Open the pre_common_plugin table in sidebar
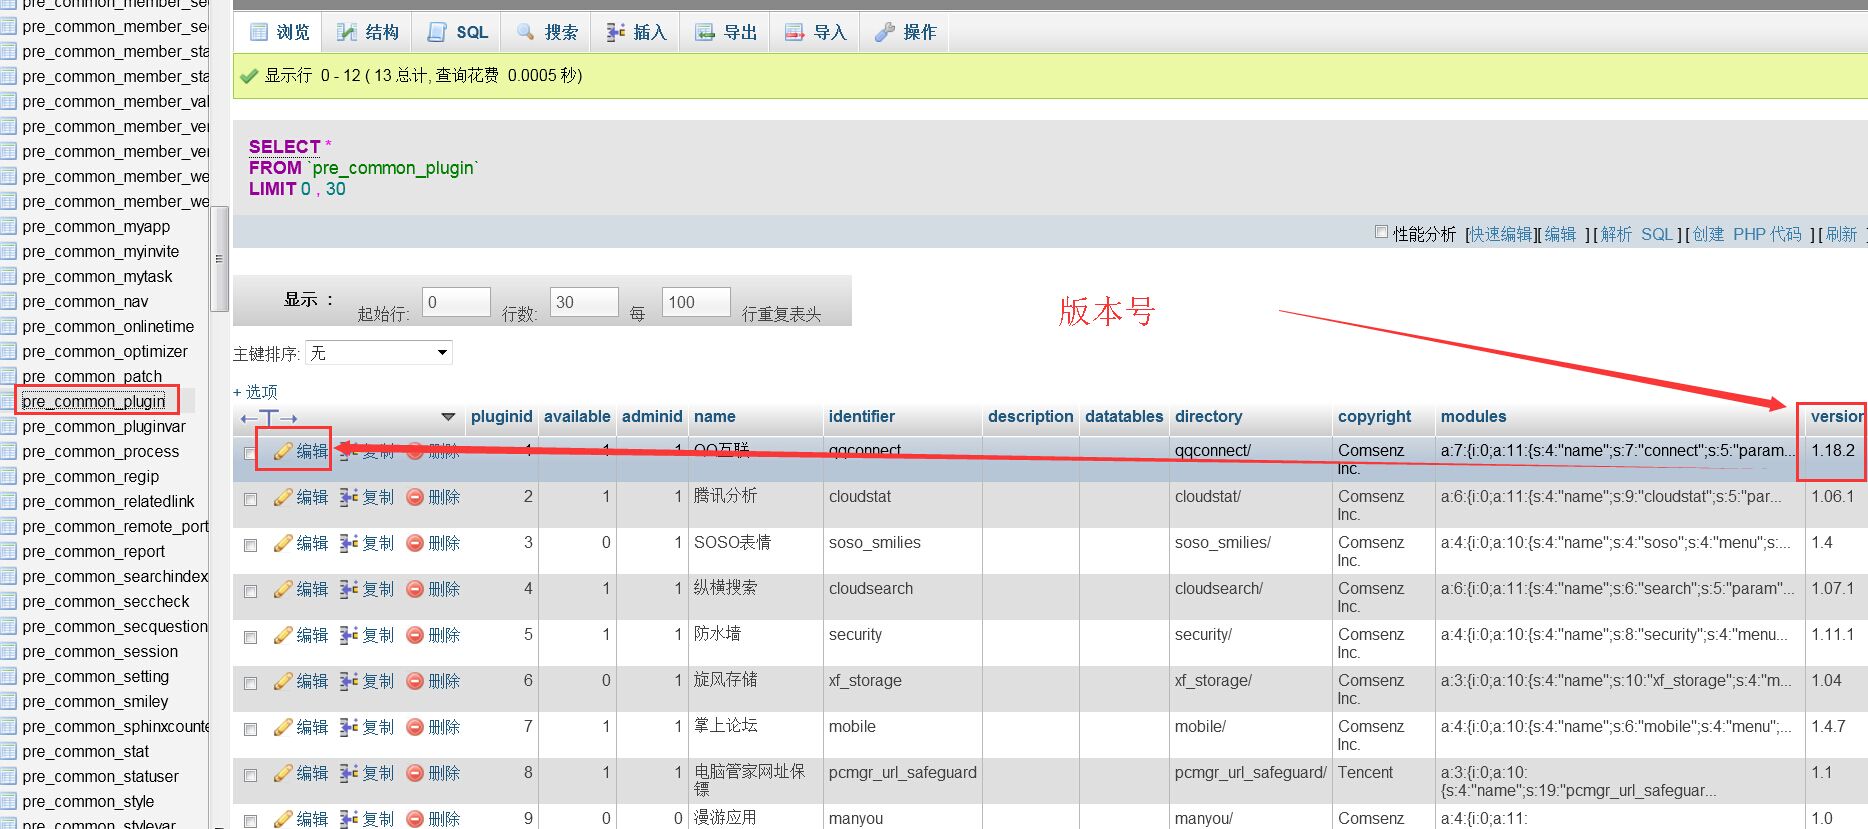 [x=94, y=402]
